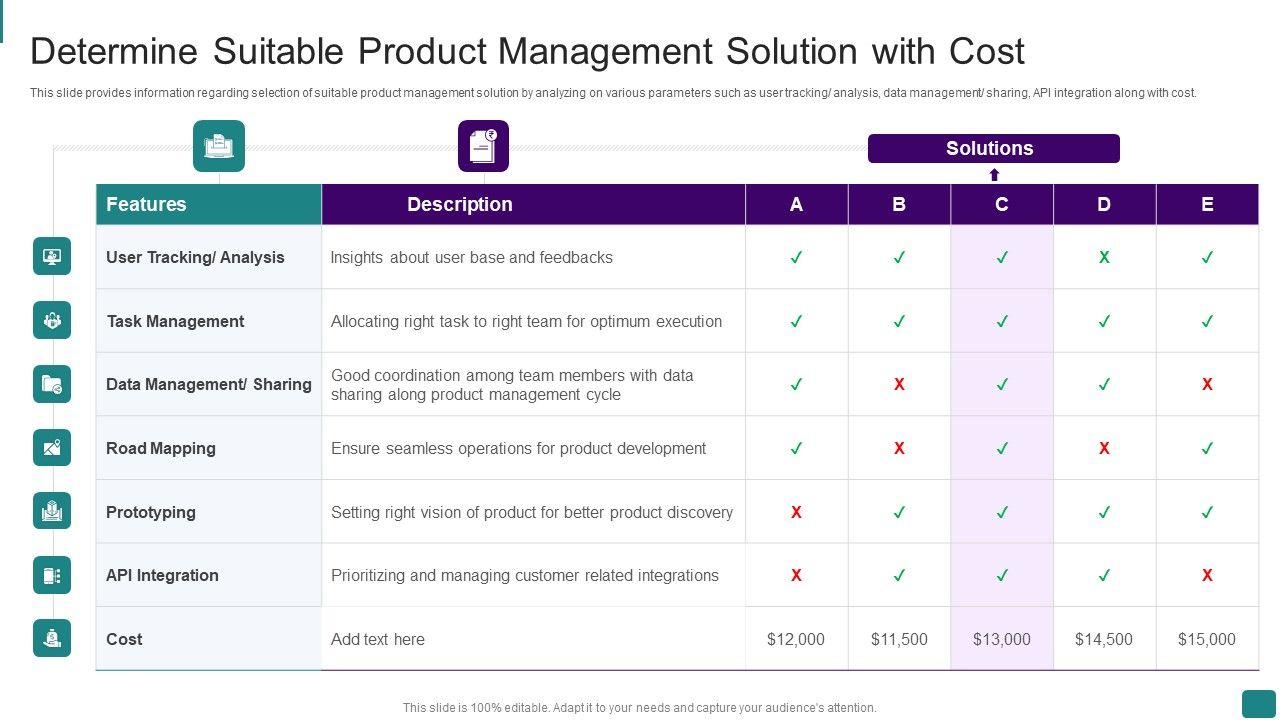The image size is (1280, 720).
Task: Click the User Tracking/Analysis row icon
Action: [52, 257]
